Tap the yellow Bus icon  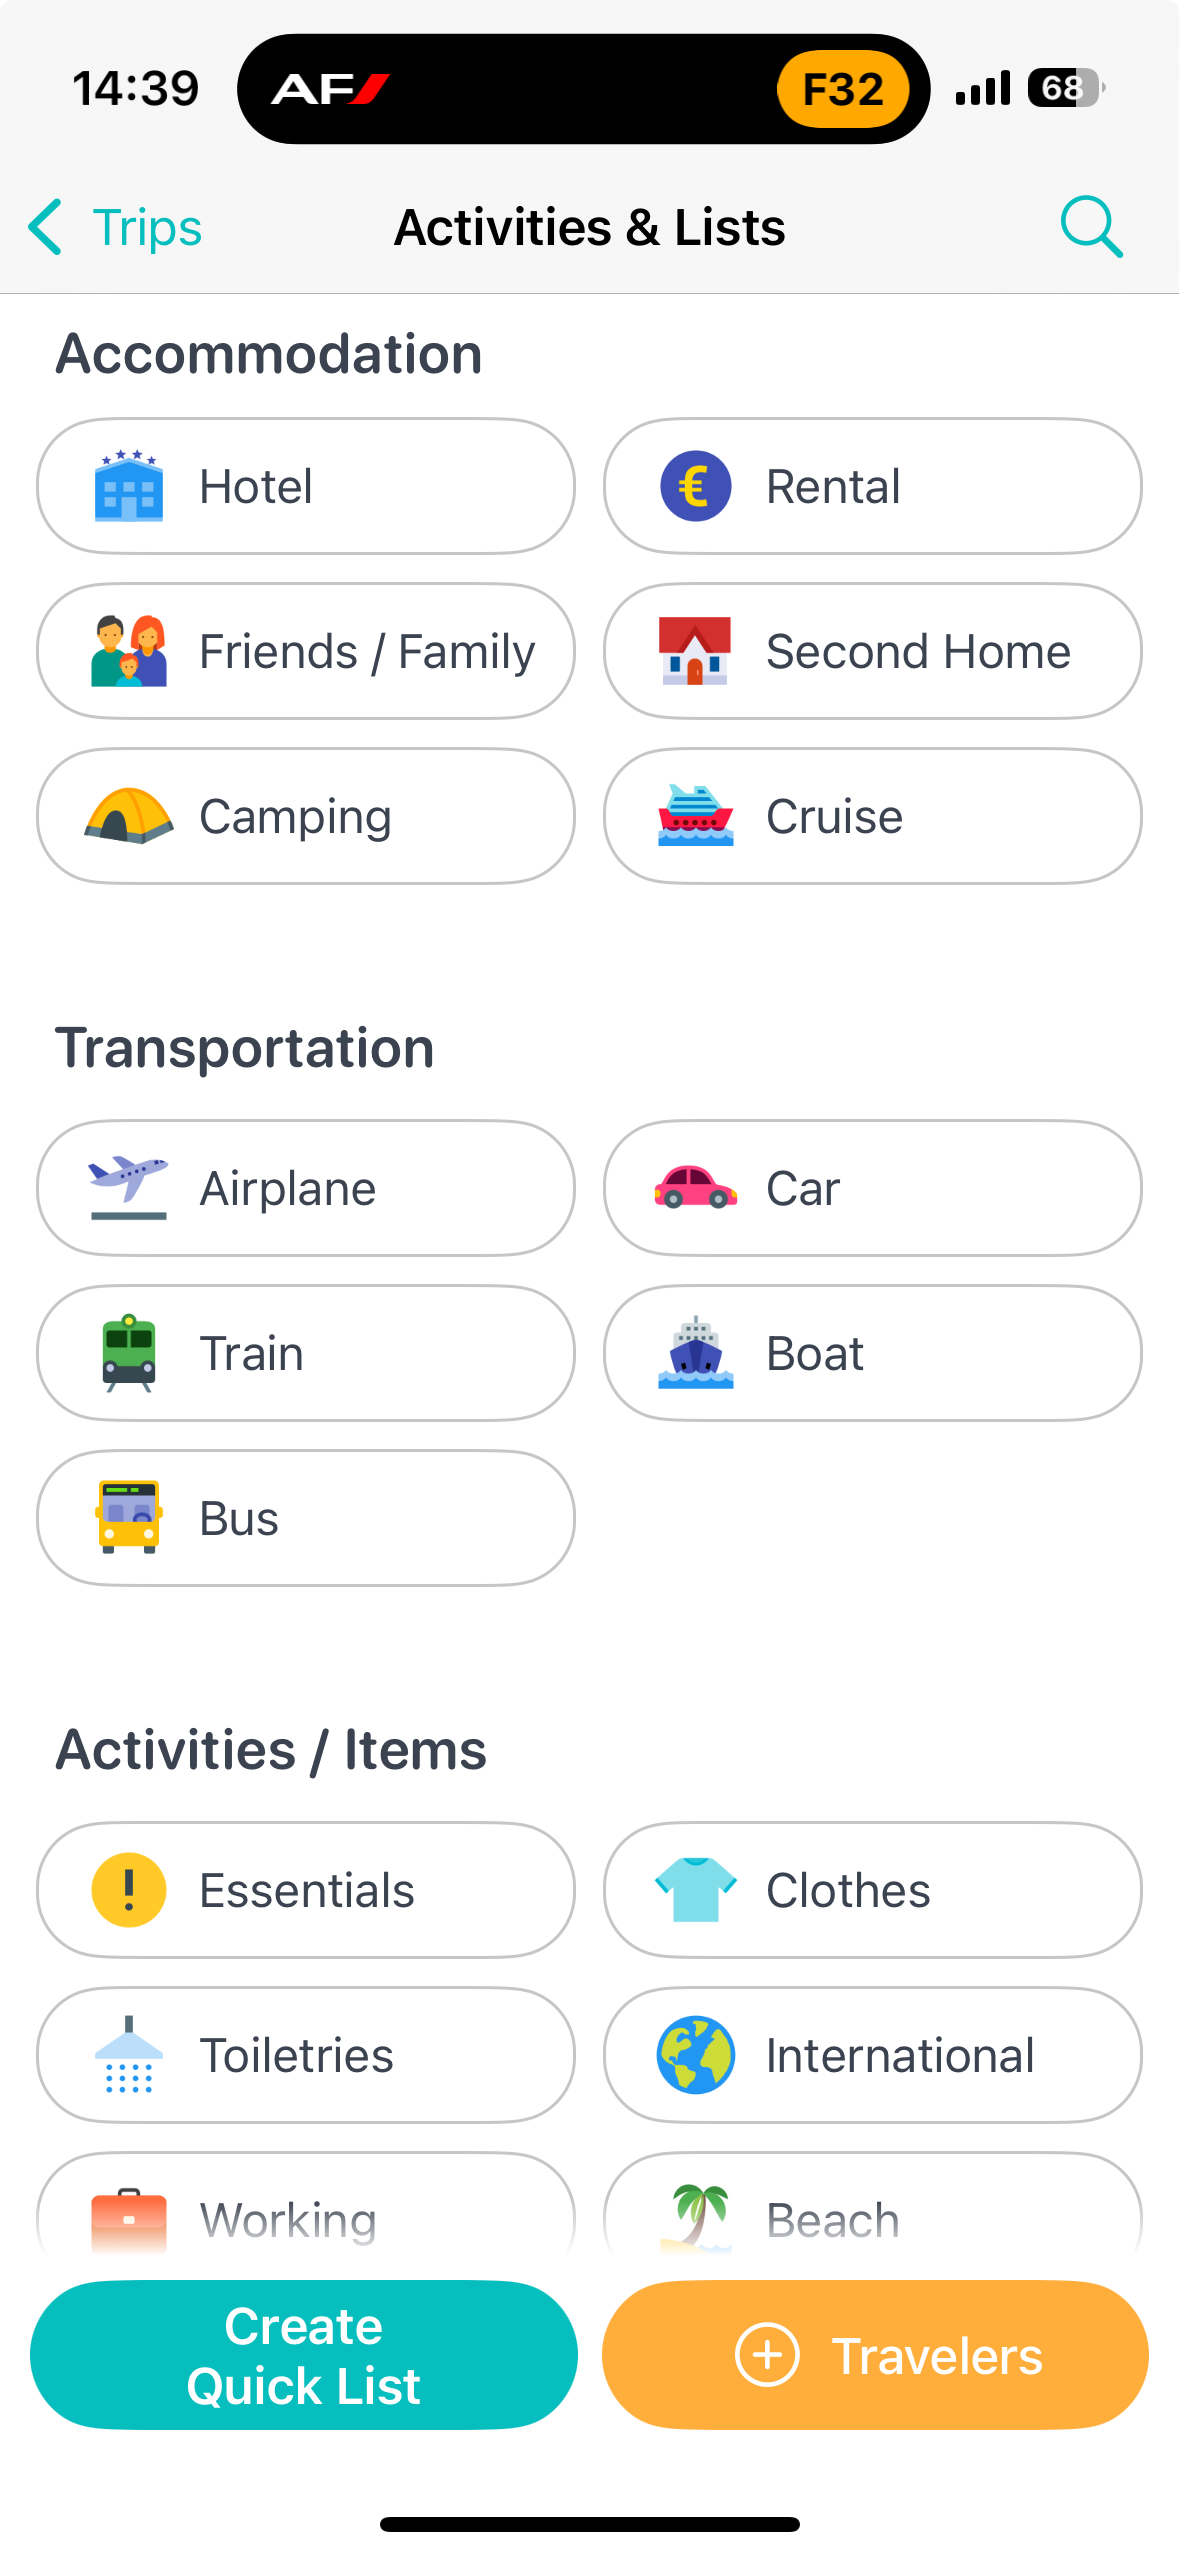coord(129,1518)
